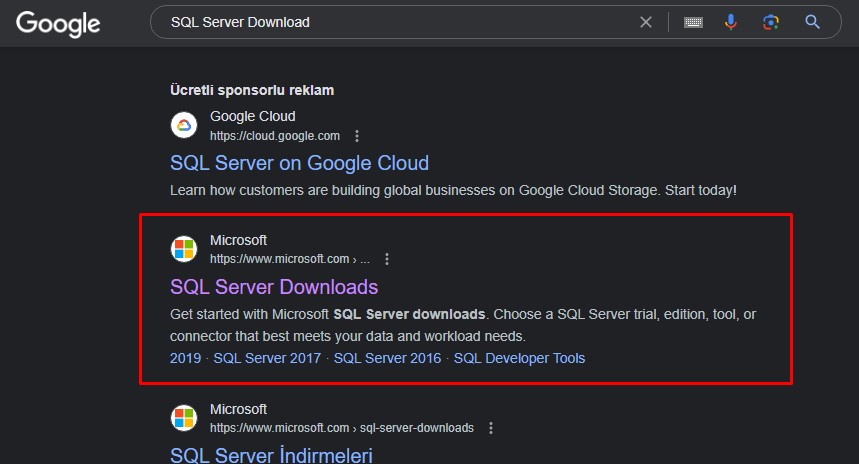Open the 2019 sitelink
859x464 pixels.
185,358
